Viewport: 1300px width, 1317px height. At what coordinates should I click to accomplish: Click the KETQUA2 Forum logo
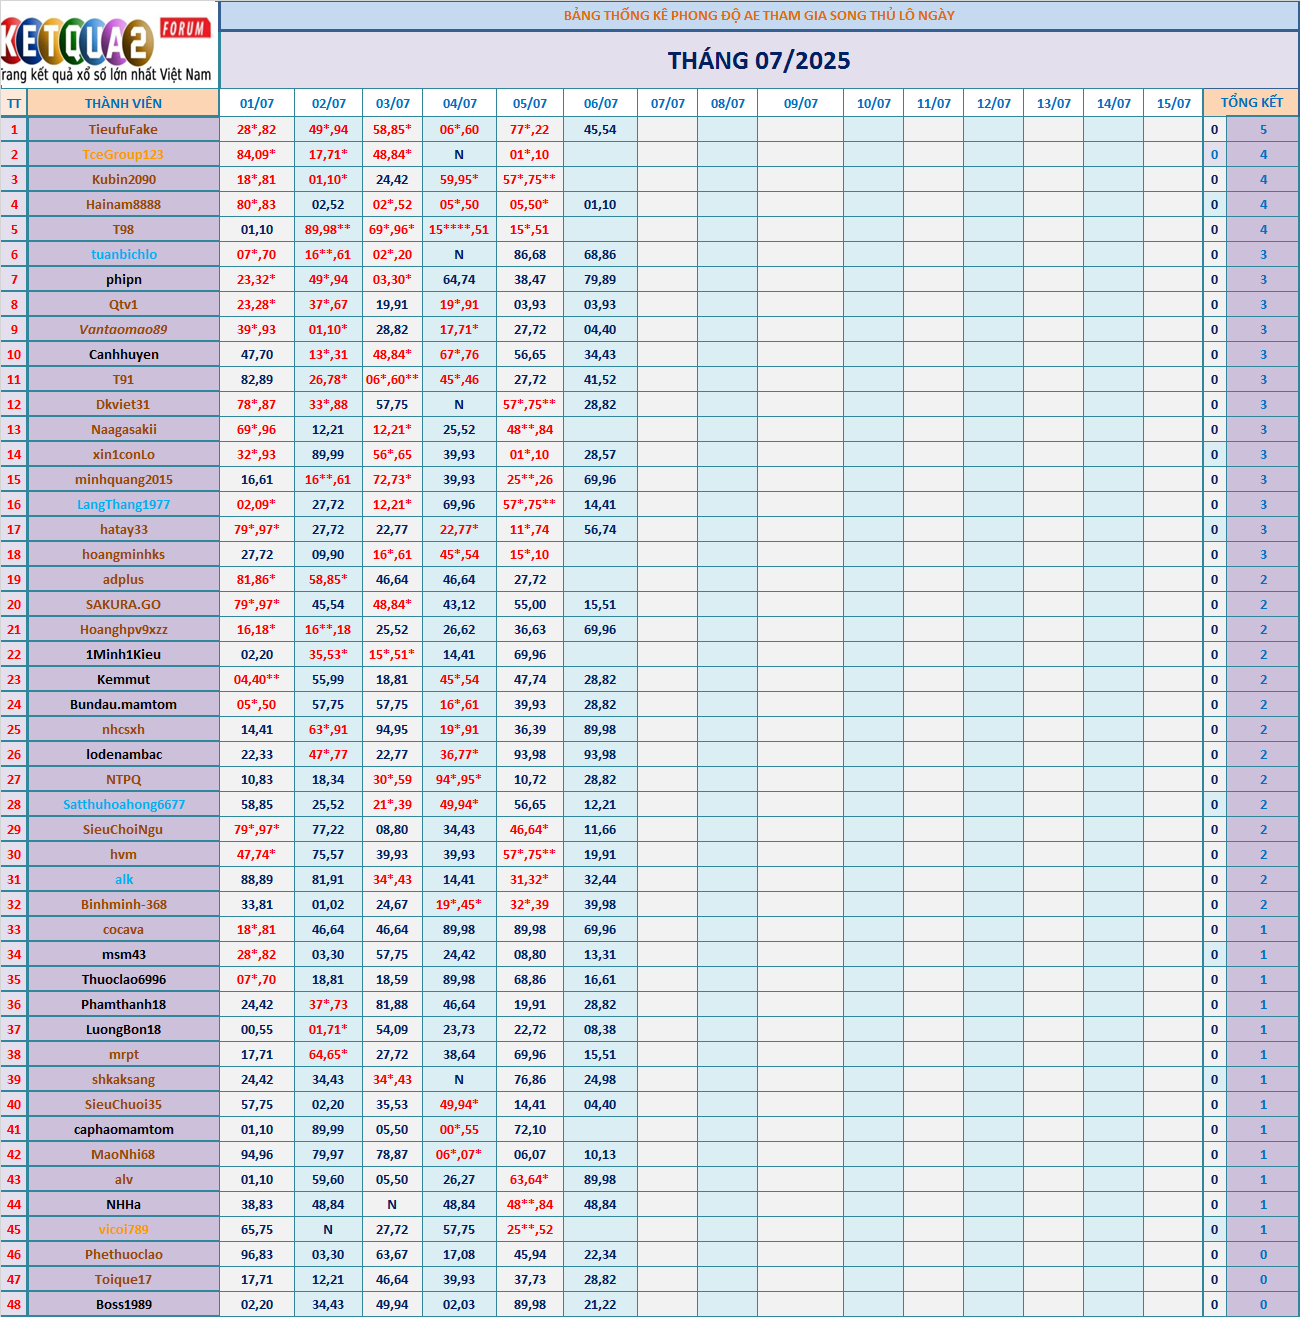pos(108,45)
